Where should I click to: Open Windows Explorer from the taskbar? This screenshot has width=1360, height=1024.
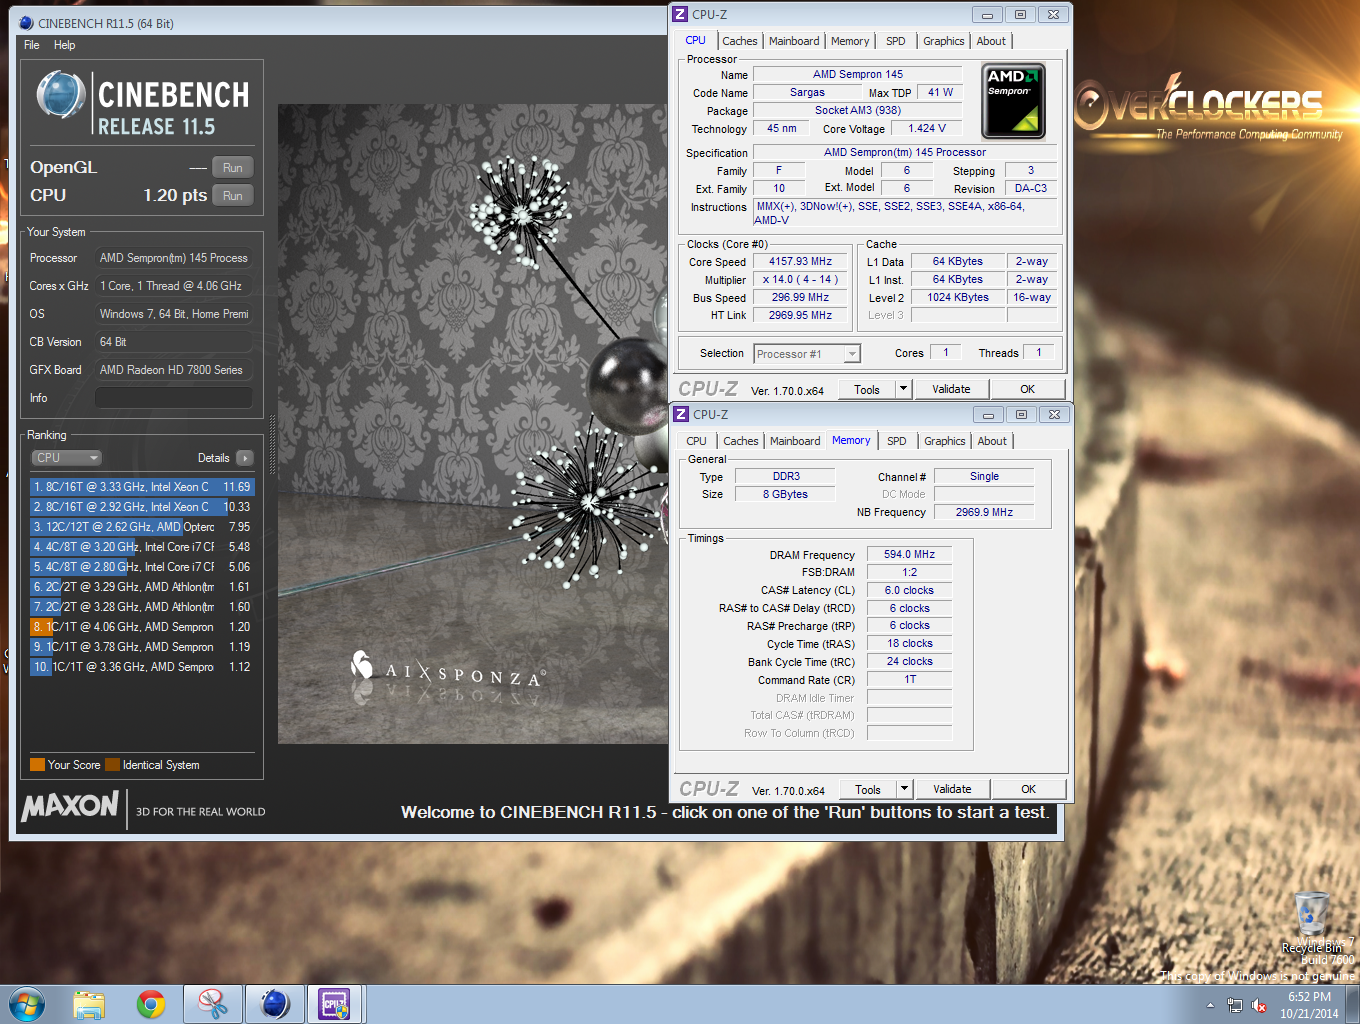89,1004
